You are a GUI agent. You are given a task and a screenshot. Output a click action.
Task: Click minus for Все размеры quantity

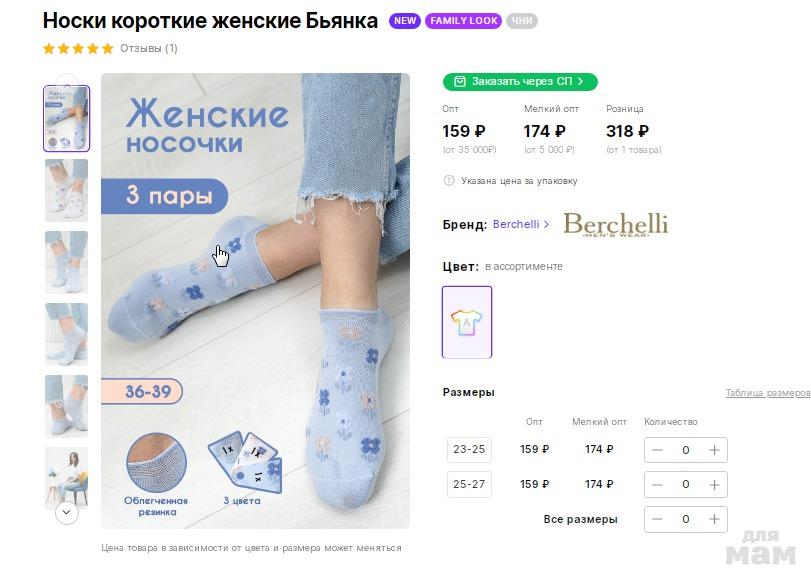(x=657, y=520)
